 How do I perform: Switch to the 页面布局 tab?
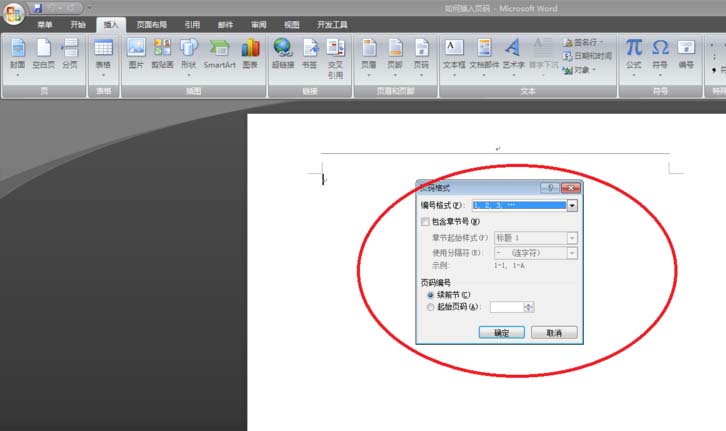click(x=151, y=24)
